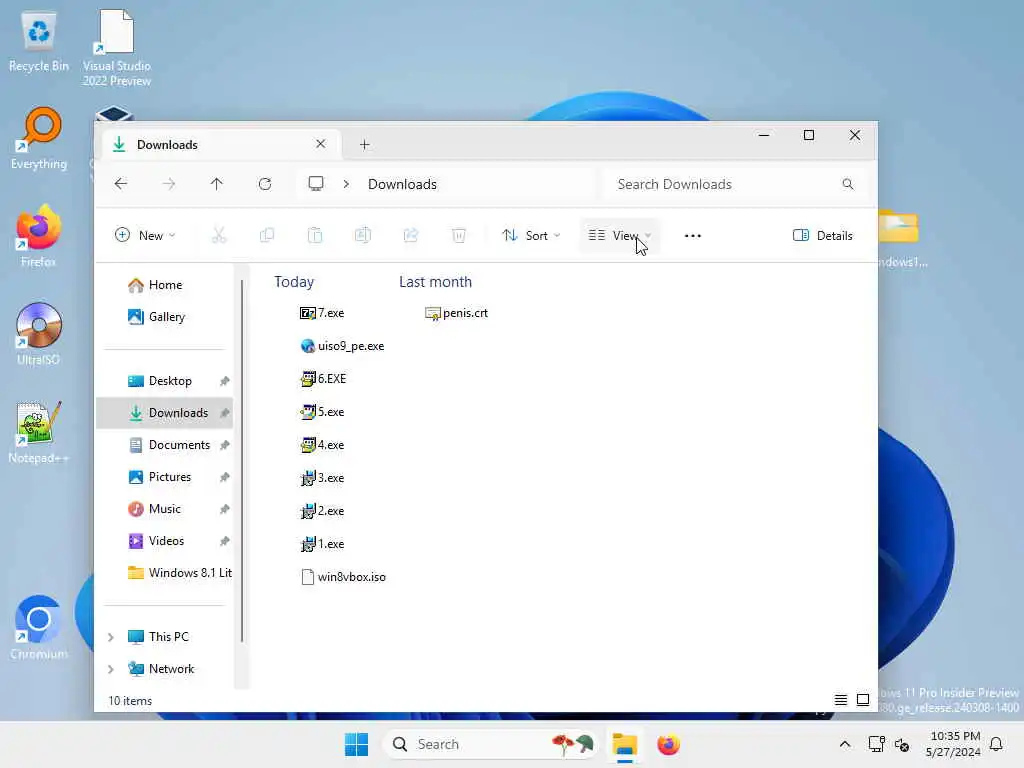Select Home in navigation pane
Screen dimensions: 1024x768
tap(165, 285)
